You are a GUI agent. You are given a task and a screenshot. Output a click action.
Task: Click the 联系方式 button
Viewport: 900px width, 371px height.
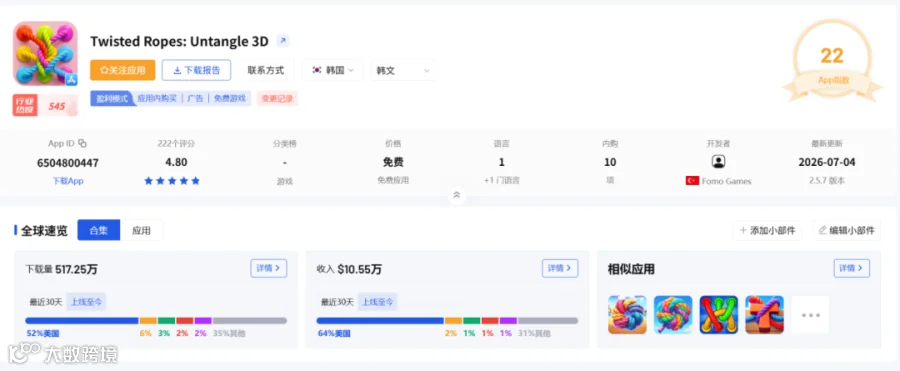[266, 70]
